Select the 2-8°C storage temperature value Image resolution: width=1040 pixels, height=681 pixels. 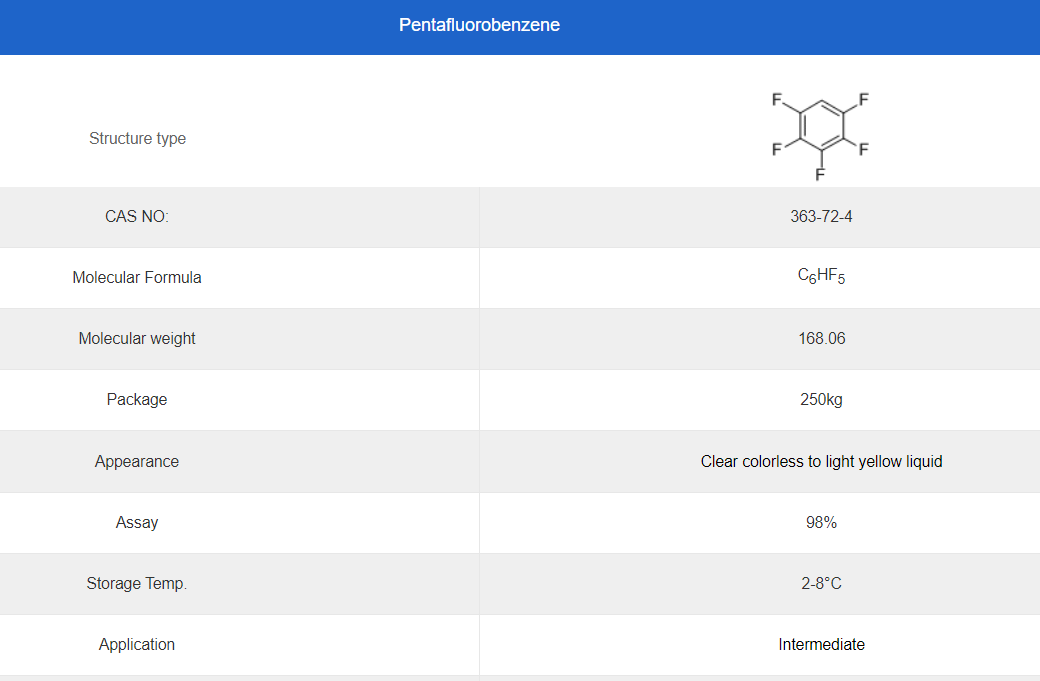tap(821, 584)
